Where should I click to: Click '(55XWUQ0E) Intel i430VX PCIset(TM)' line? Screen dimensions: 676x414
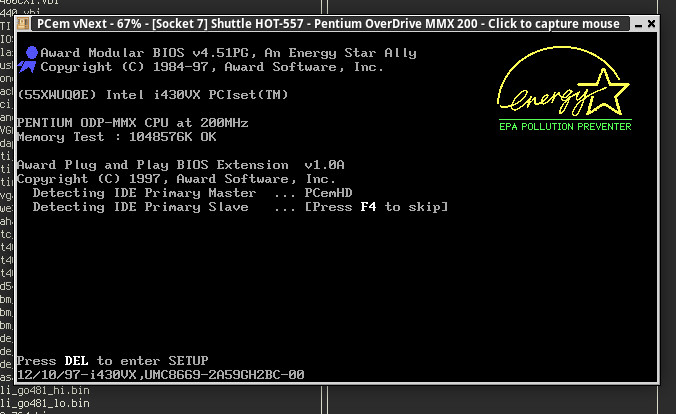click(153, 95)
